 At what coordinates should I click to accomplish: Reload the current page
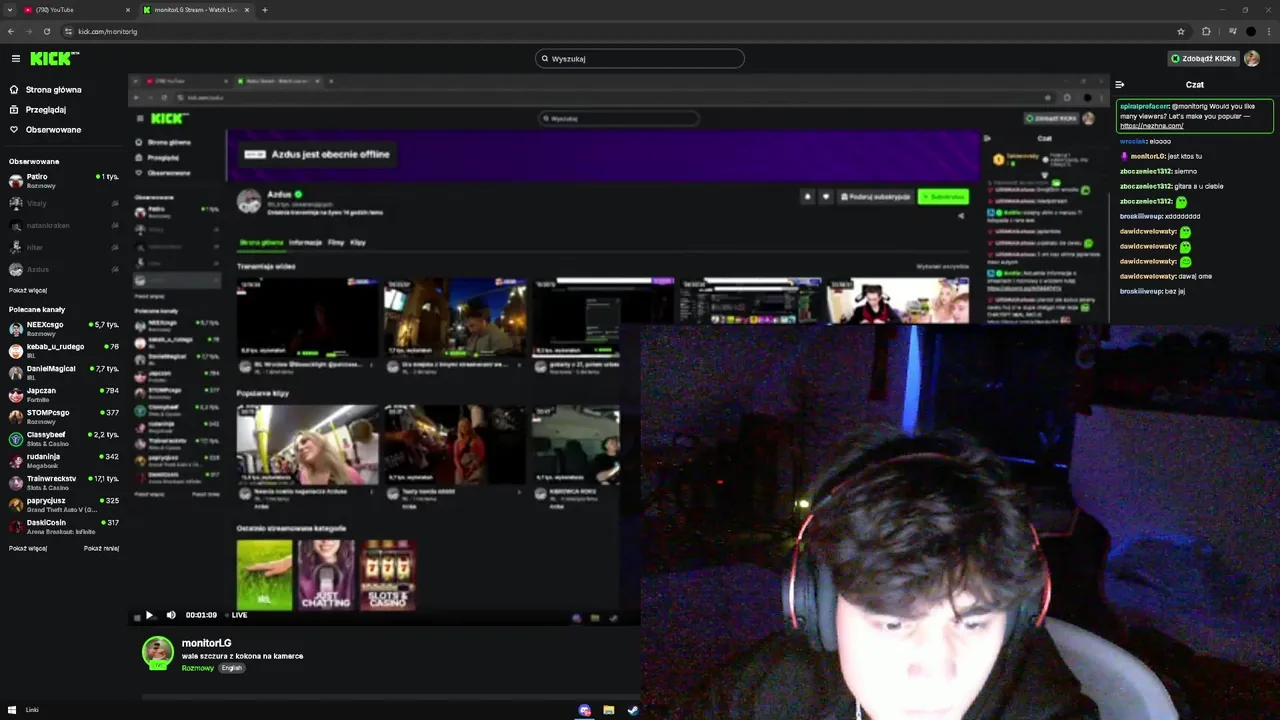click(46, 31)
